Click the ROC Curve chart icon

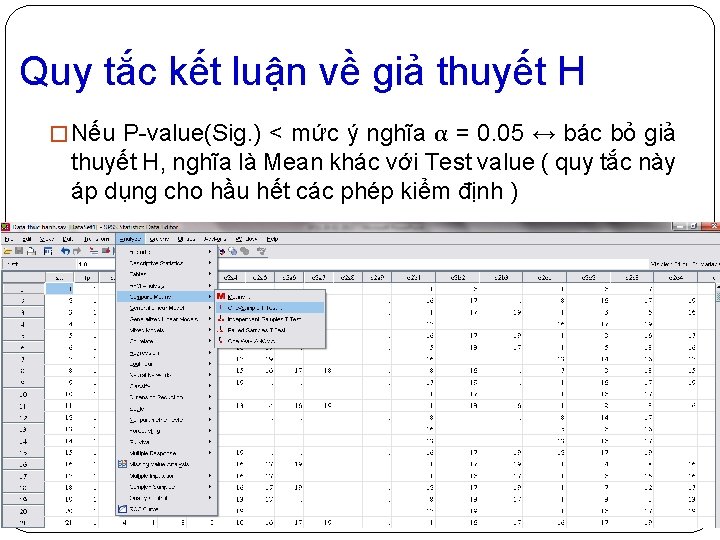pyautogui.click(x=122, y=509)
